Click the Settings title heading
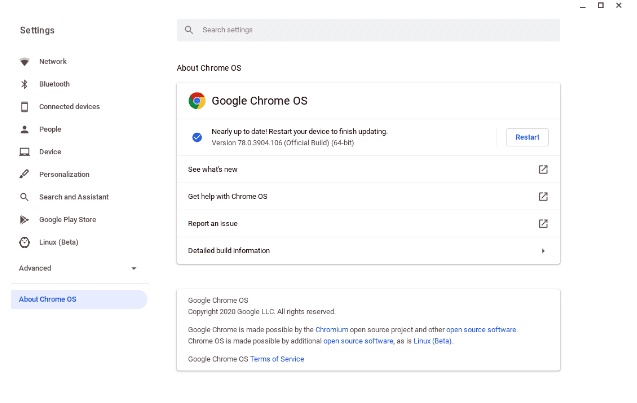This screenshot has width=637, height=403. coord(37,30)
